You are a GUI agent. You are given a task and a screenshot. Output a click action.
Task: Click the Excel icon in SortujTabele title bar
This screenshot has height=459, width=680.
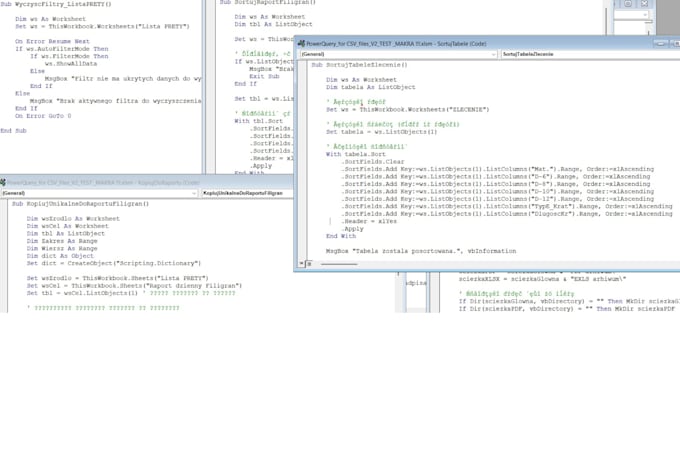tap(301, 44)
